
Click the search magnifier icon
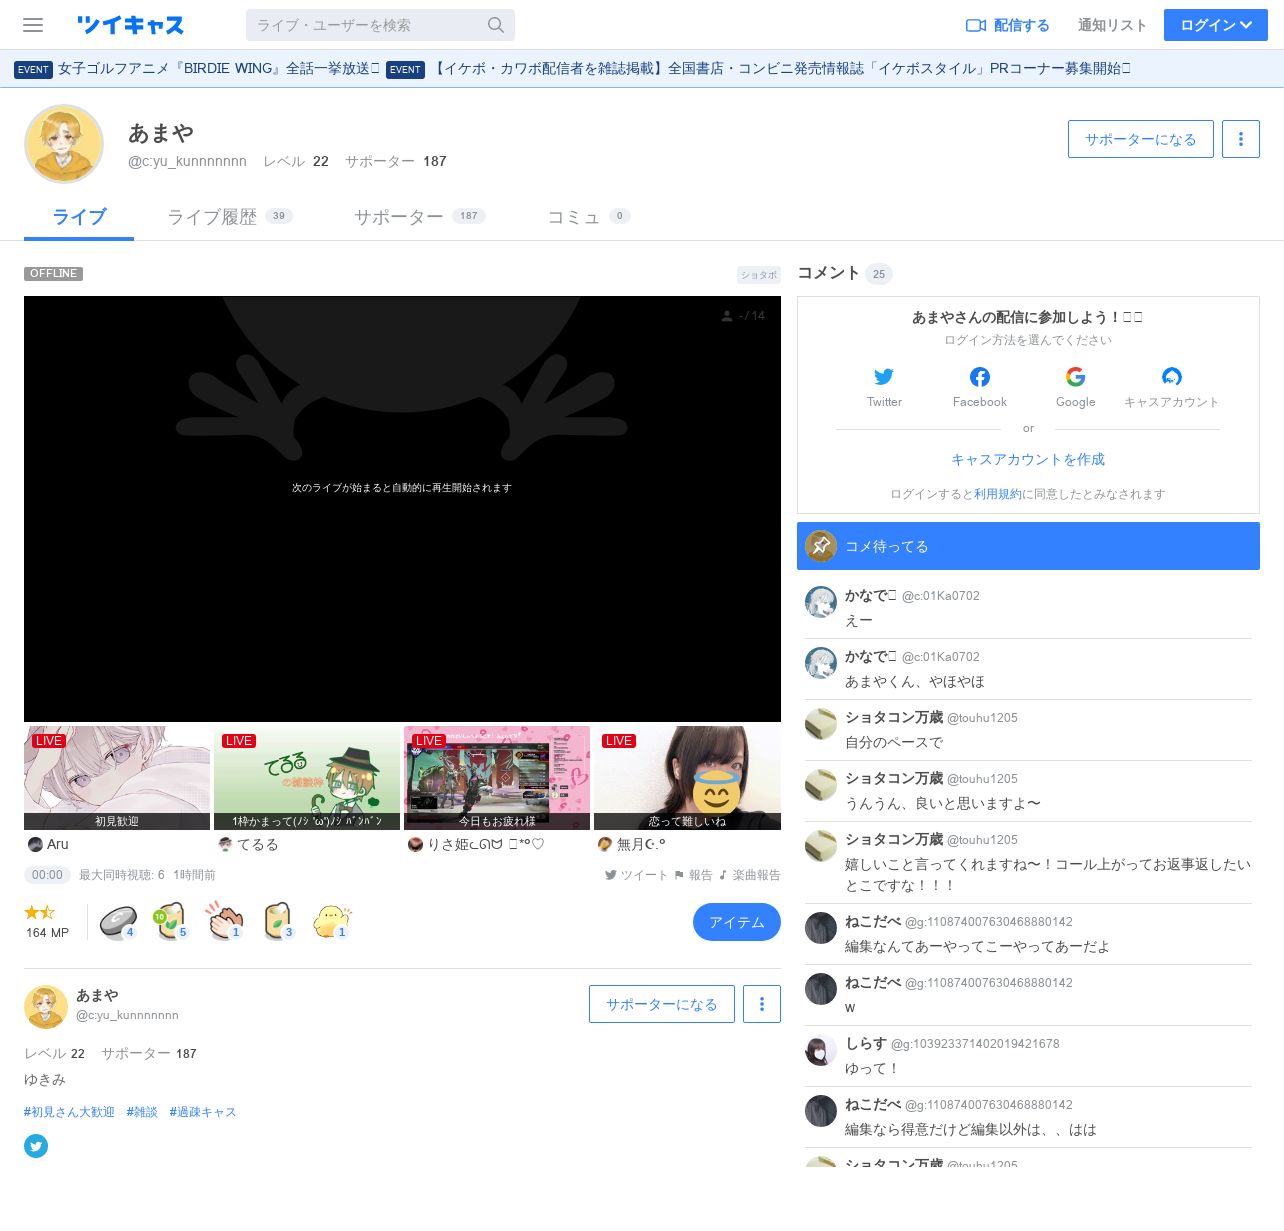[496, 25]
